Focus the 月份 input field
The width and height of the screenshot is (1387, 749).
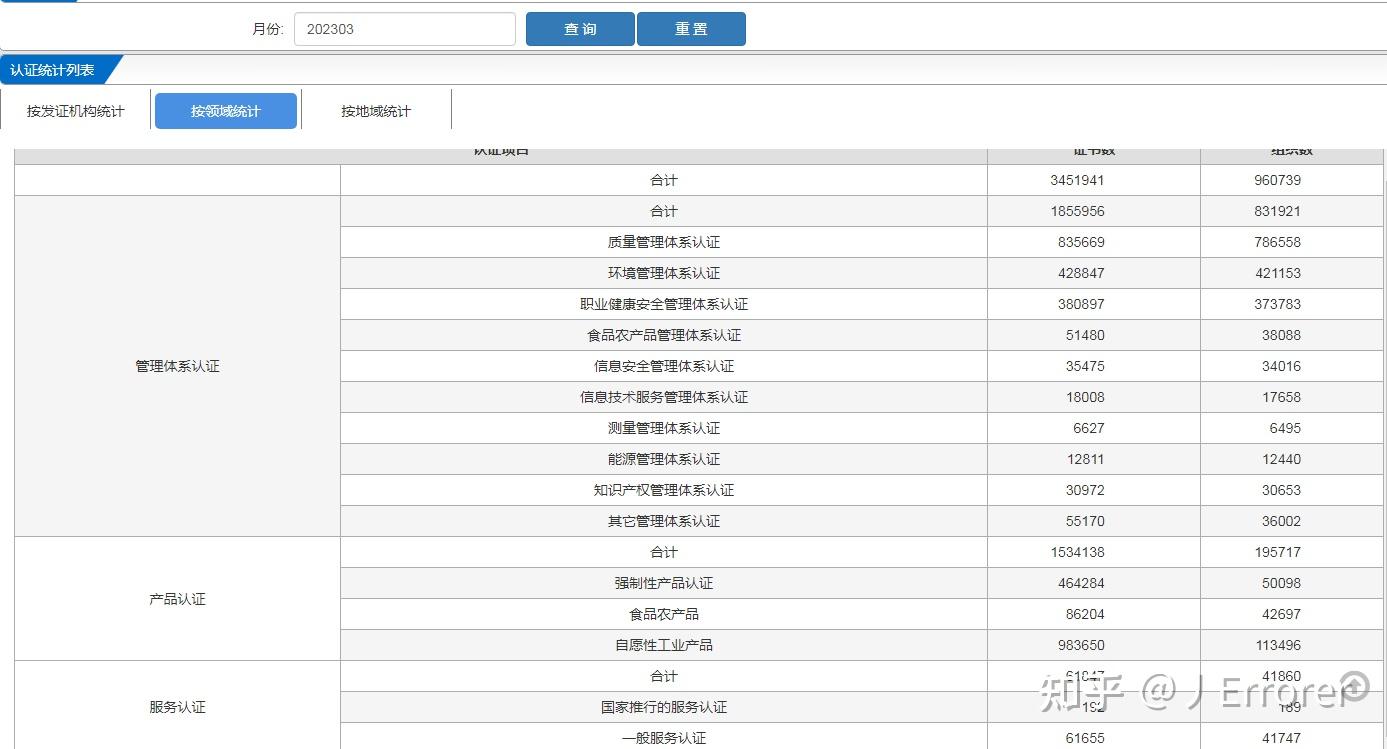[405, 29]
